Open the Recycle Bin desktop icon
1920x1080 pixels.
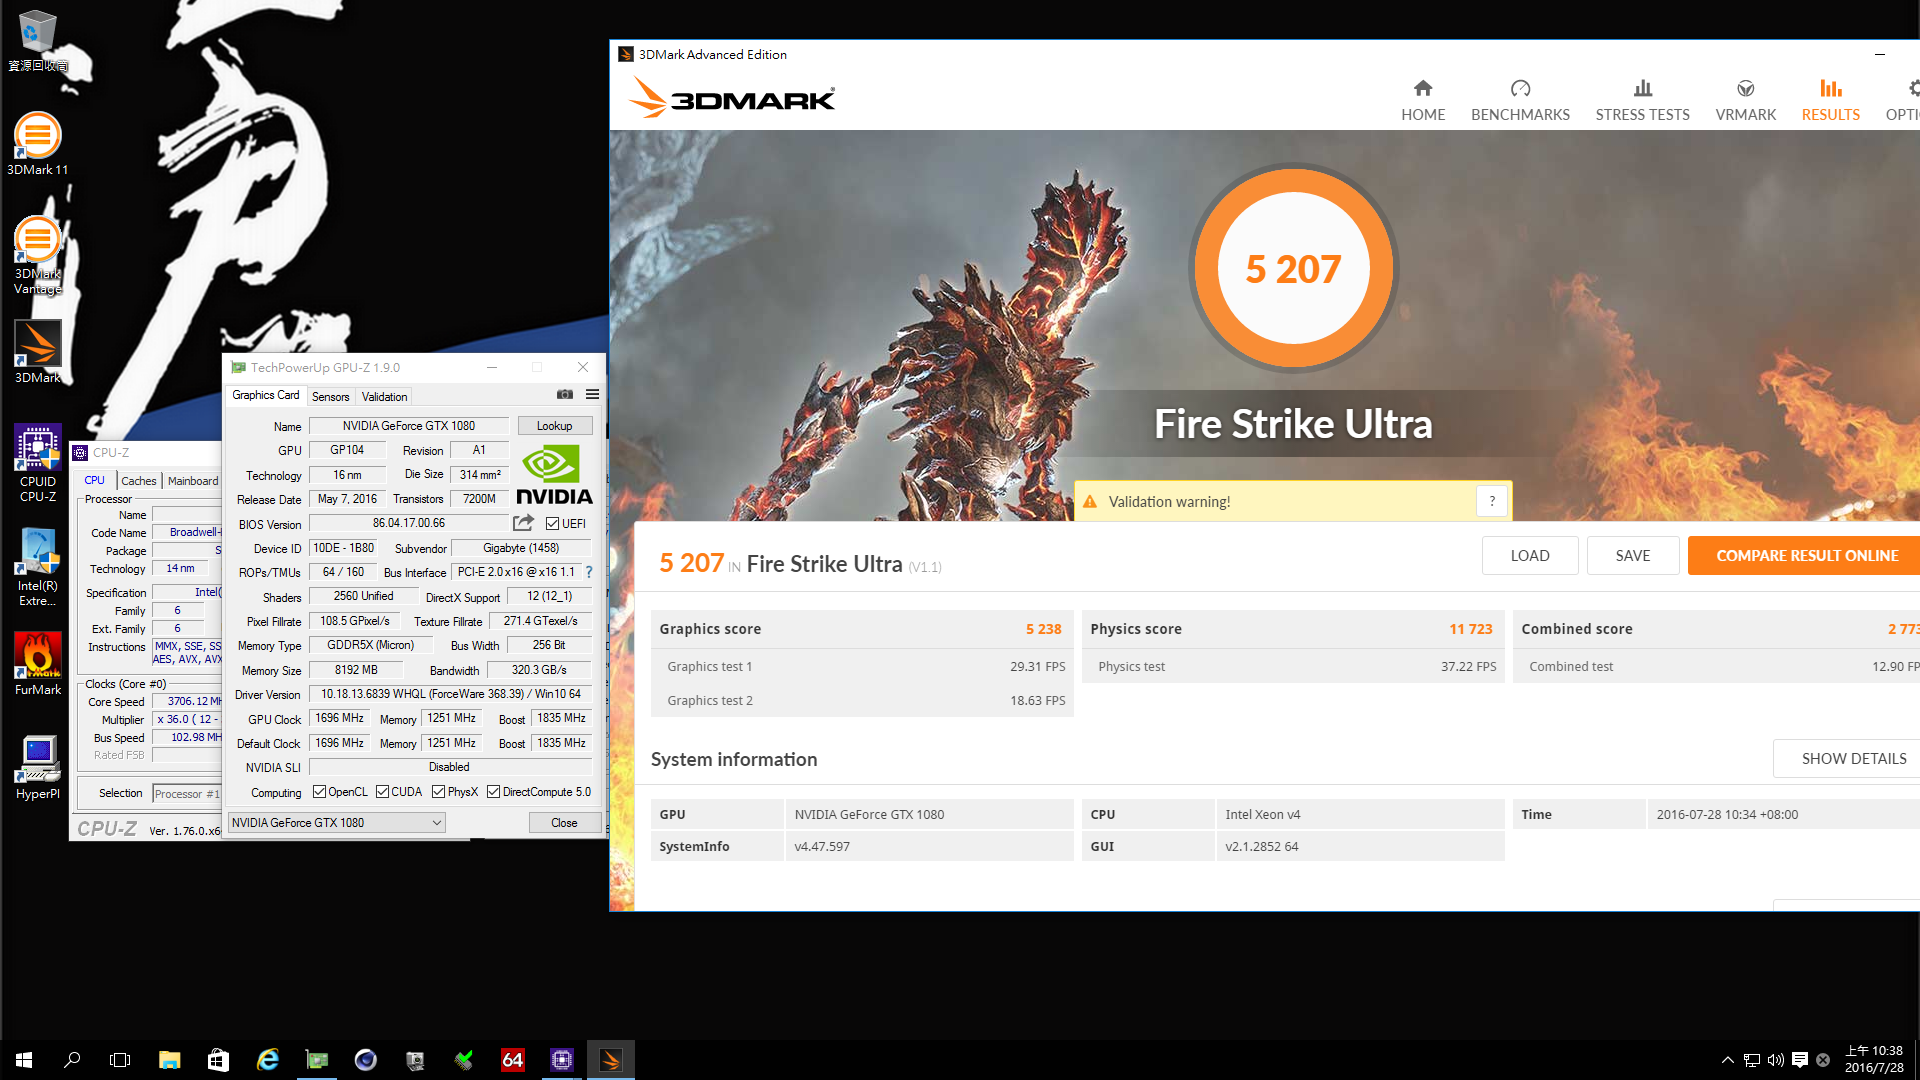(x=37, y=40)
